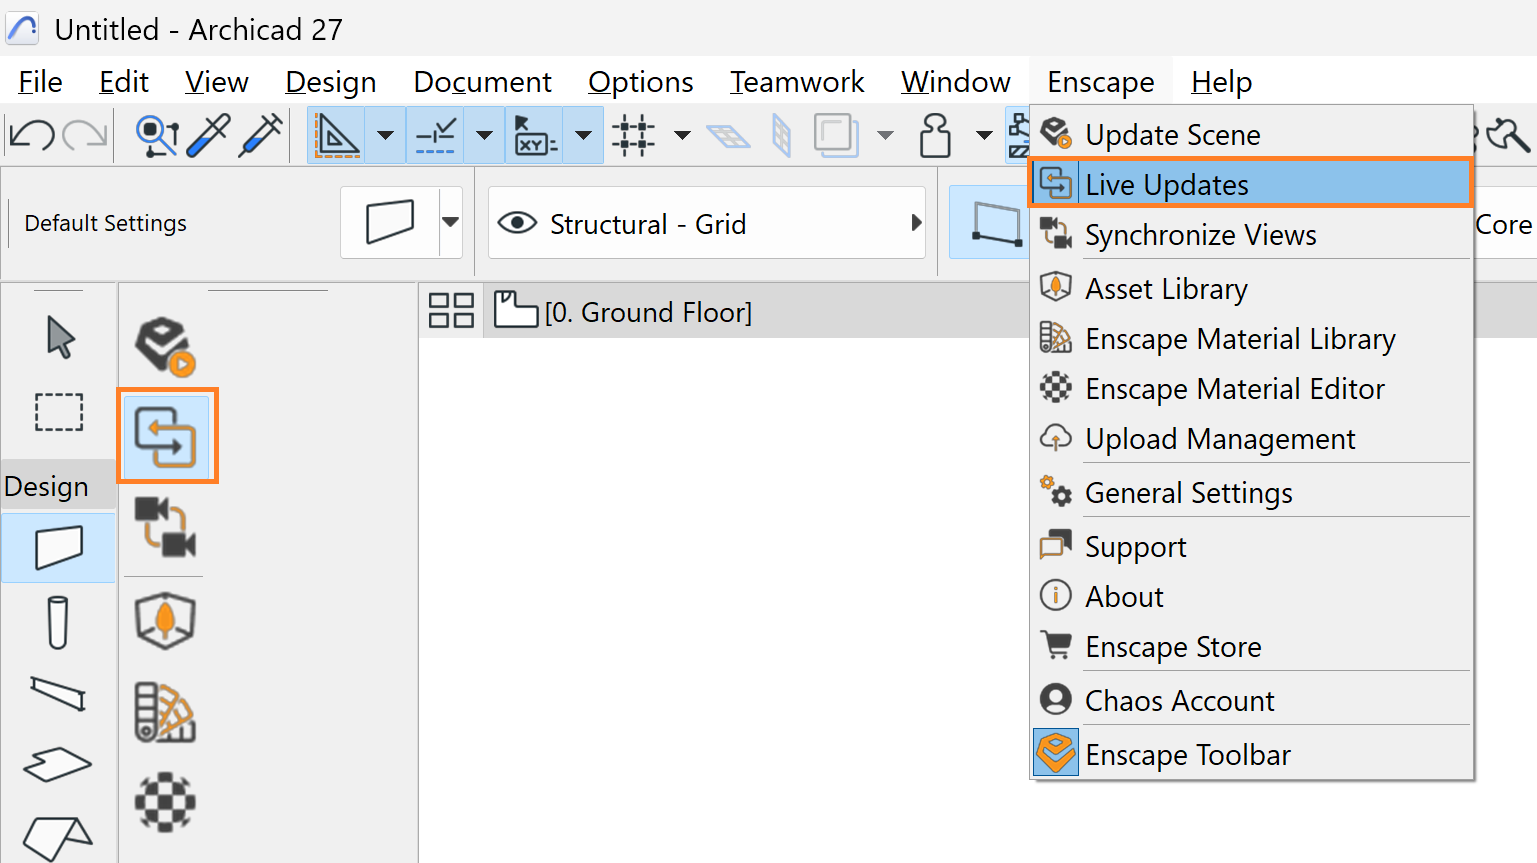1537x863 pixels.
Task: Select the Inject Parameters syringe
Action: 262,135
